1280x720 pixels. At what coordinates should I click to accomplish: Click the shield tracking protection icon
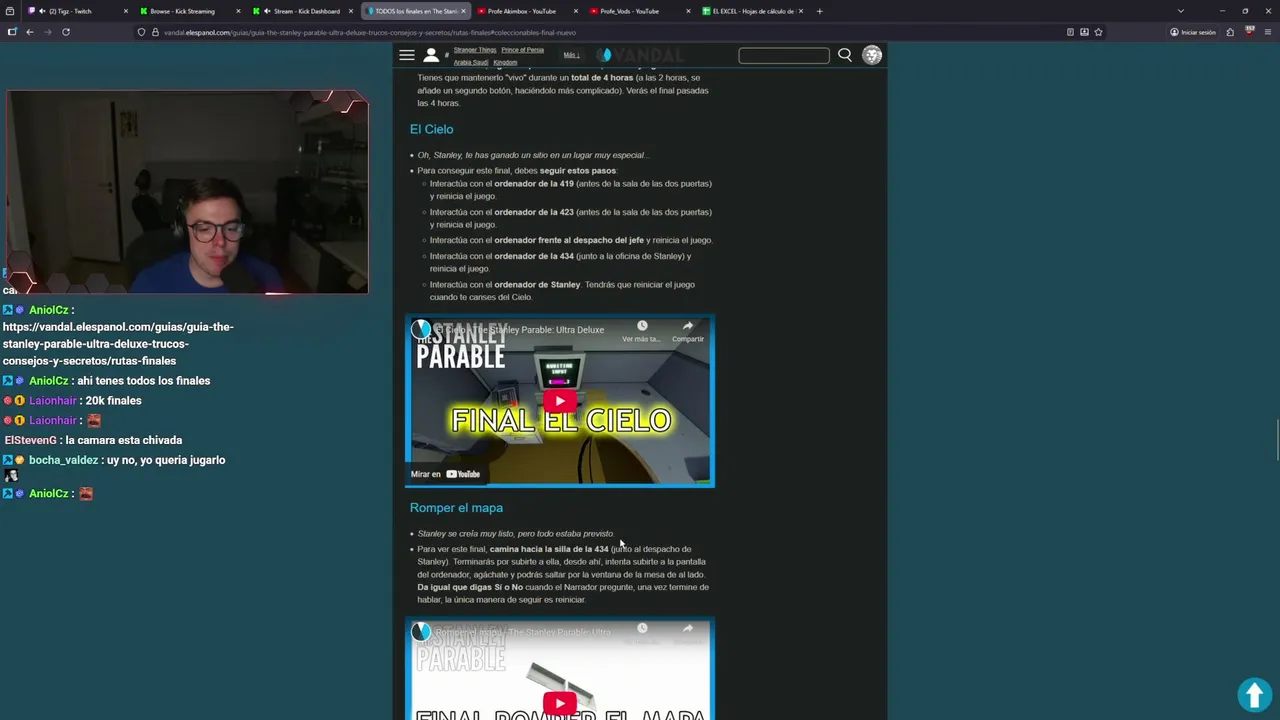pos(141,32)
